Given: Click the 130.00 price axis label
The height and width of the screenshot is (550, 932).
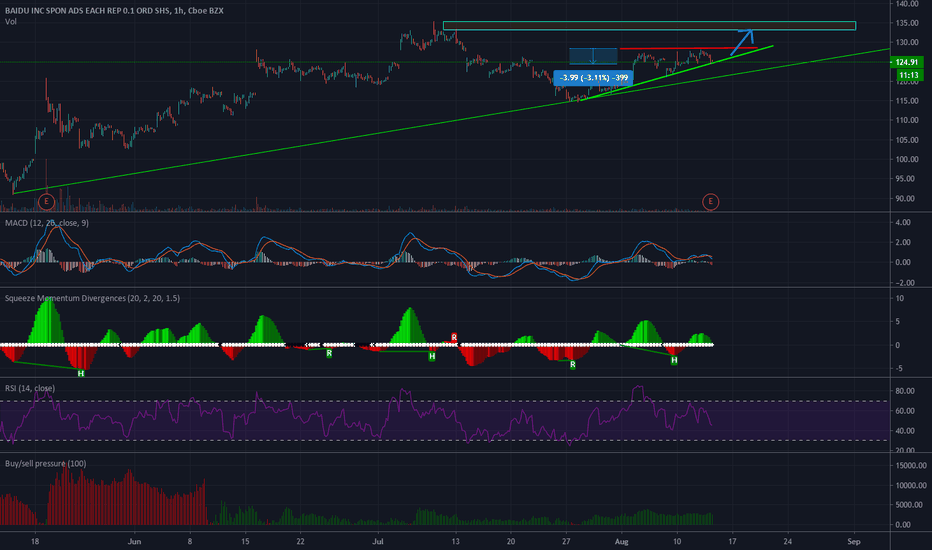Looking at the screenshot, I should pyautogui.click(x=907, y=42).
